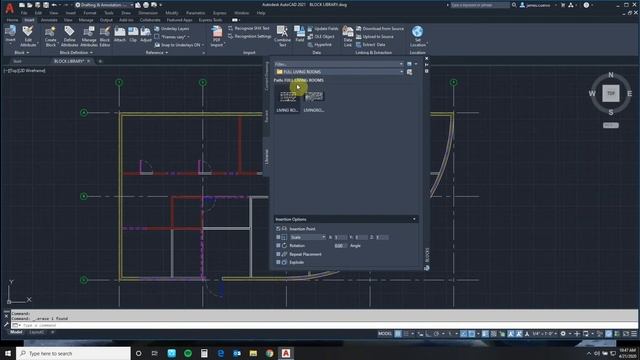Open the Drafting & Annotation workspace dropdown
This screenshot has height=360, width=640.
(x=104, y=5)
